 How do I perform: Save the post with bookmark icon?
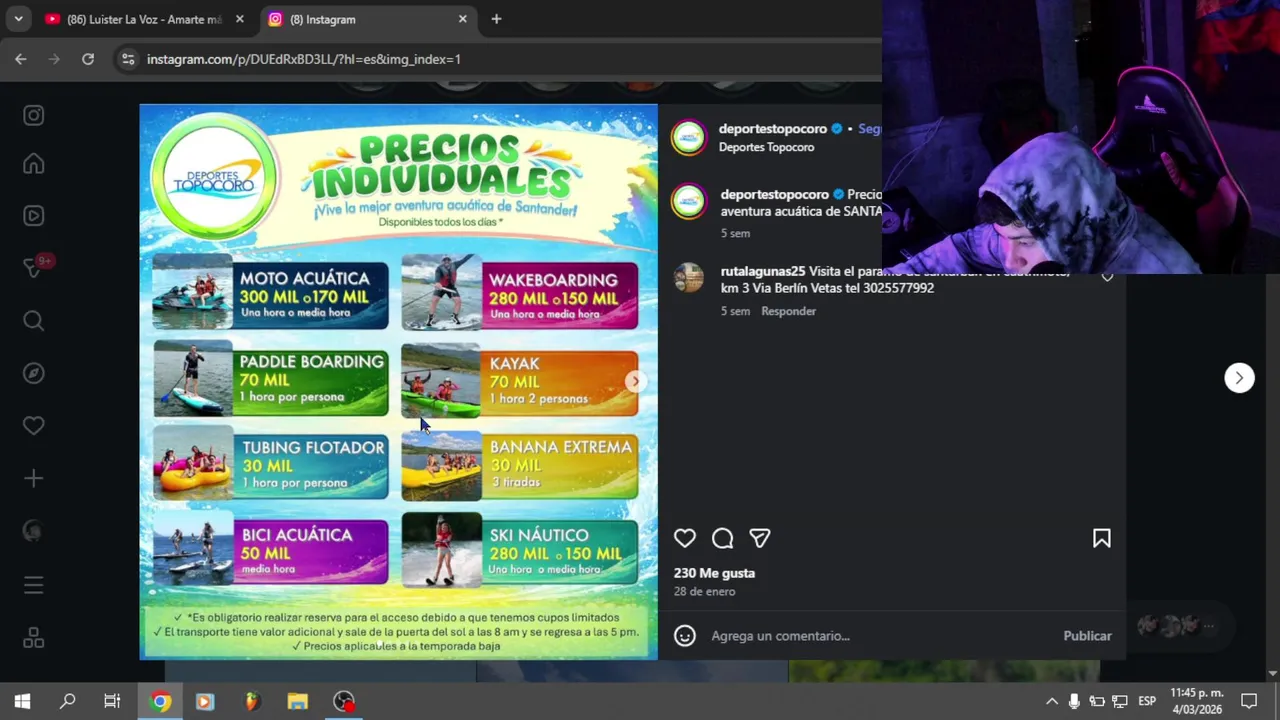pos(1101,539)
